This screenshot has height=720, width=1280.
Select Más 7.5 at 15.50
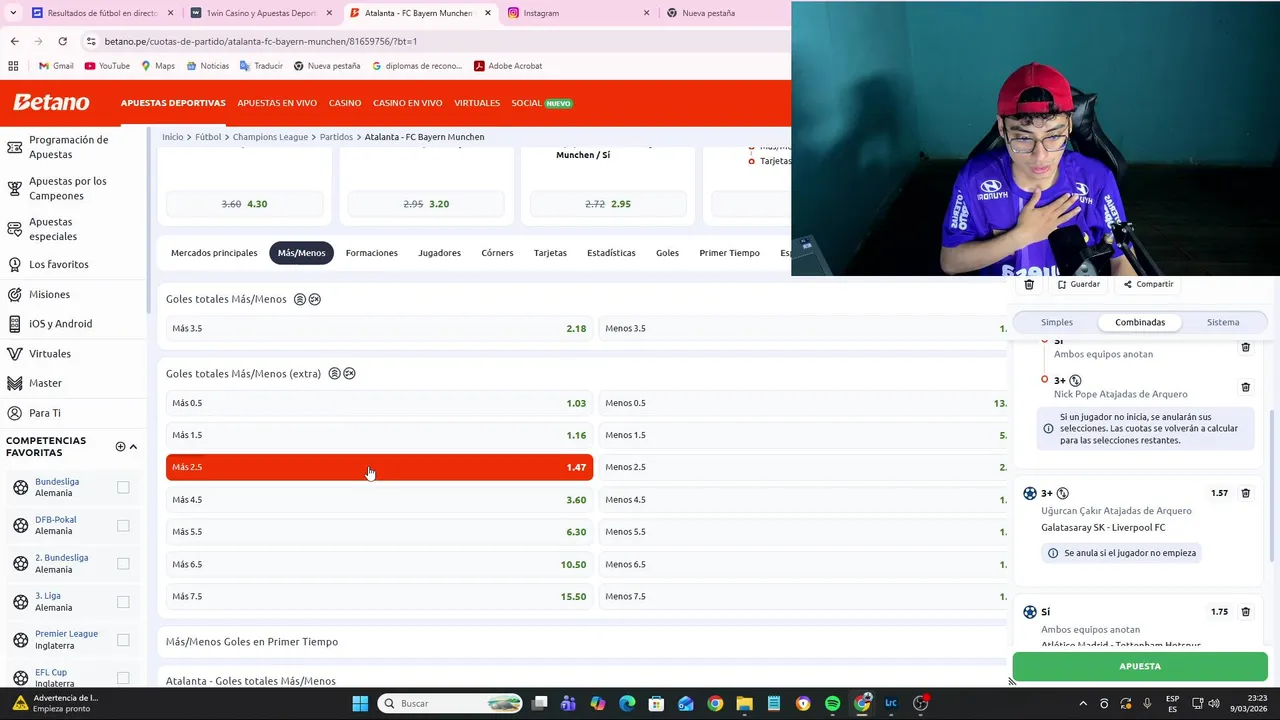coord(379,597)
